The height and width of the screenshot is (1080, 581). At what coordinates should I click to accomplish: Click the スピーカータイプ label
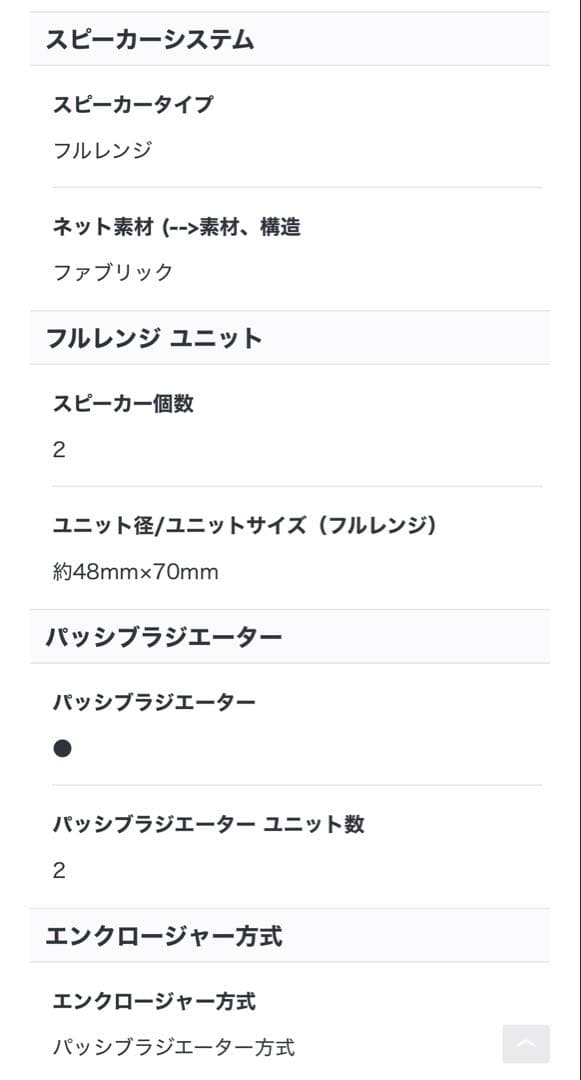(130, 103)
